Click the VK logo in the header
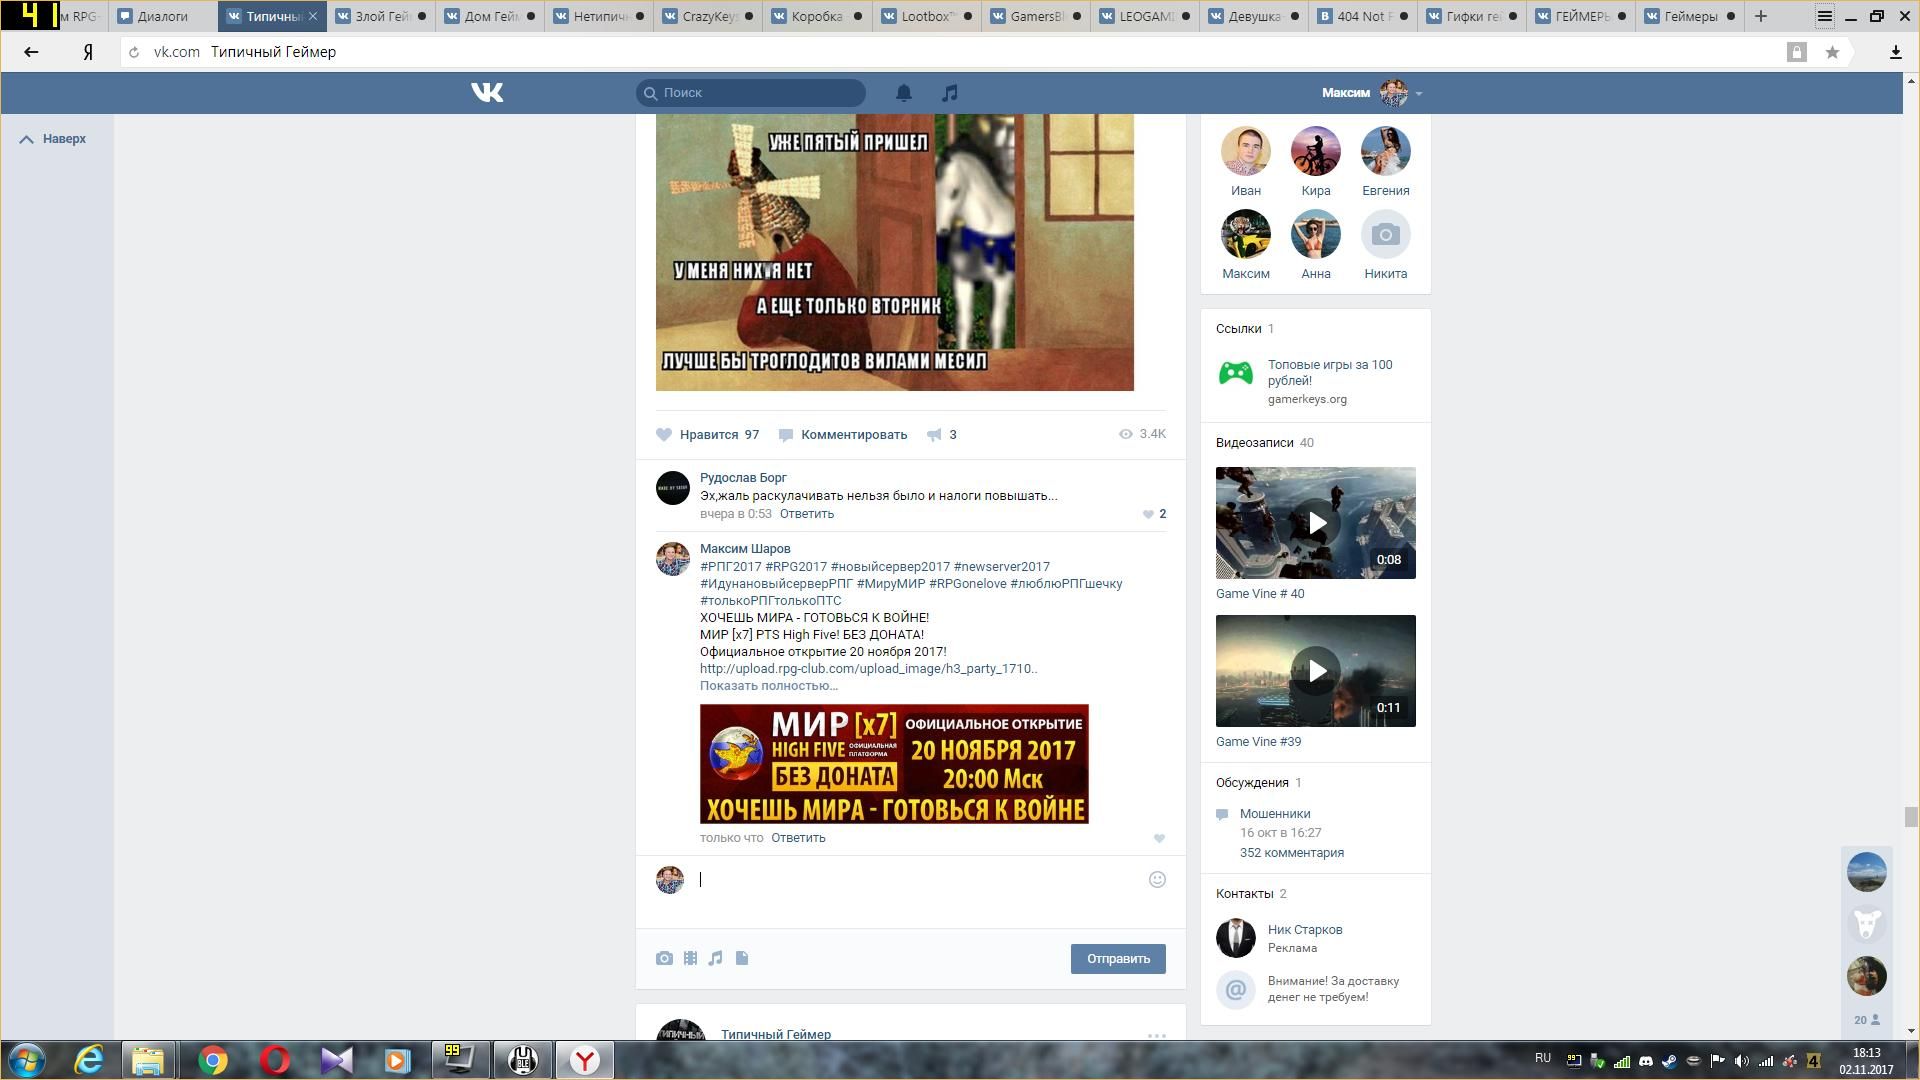The width and height of the screenshot is (1920, 1080). pos(487,93)
